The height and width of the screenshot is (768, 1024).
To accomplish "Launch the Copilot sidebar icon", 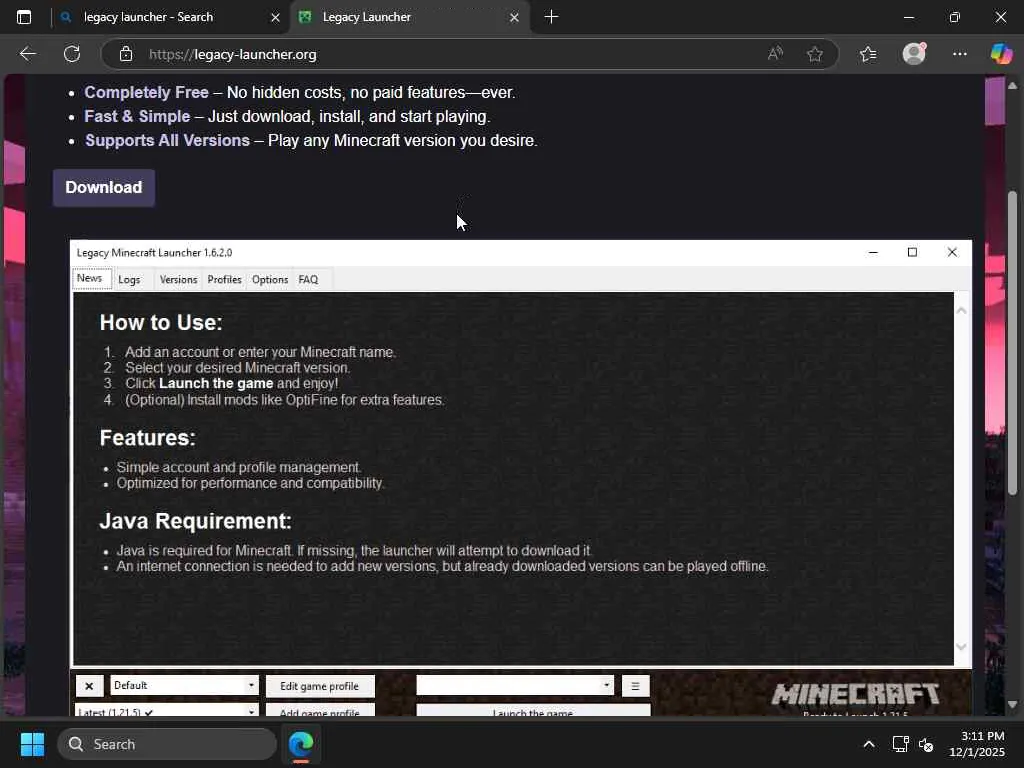I will coord(1001,54).
